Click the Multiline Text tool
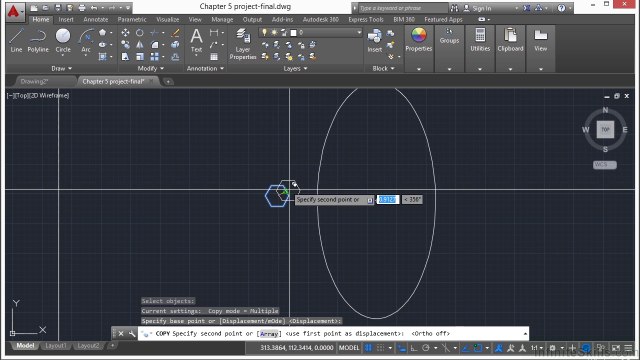 click(196, 40)
